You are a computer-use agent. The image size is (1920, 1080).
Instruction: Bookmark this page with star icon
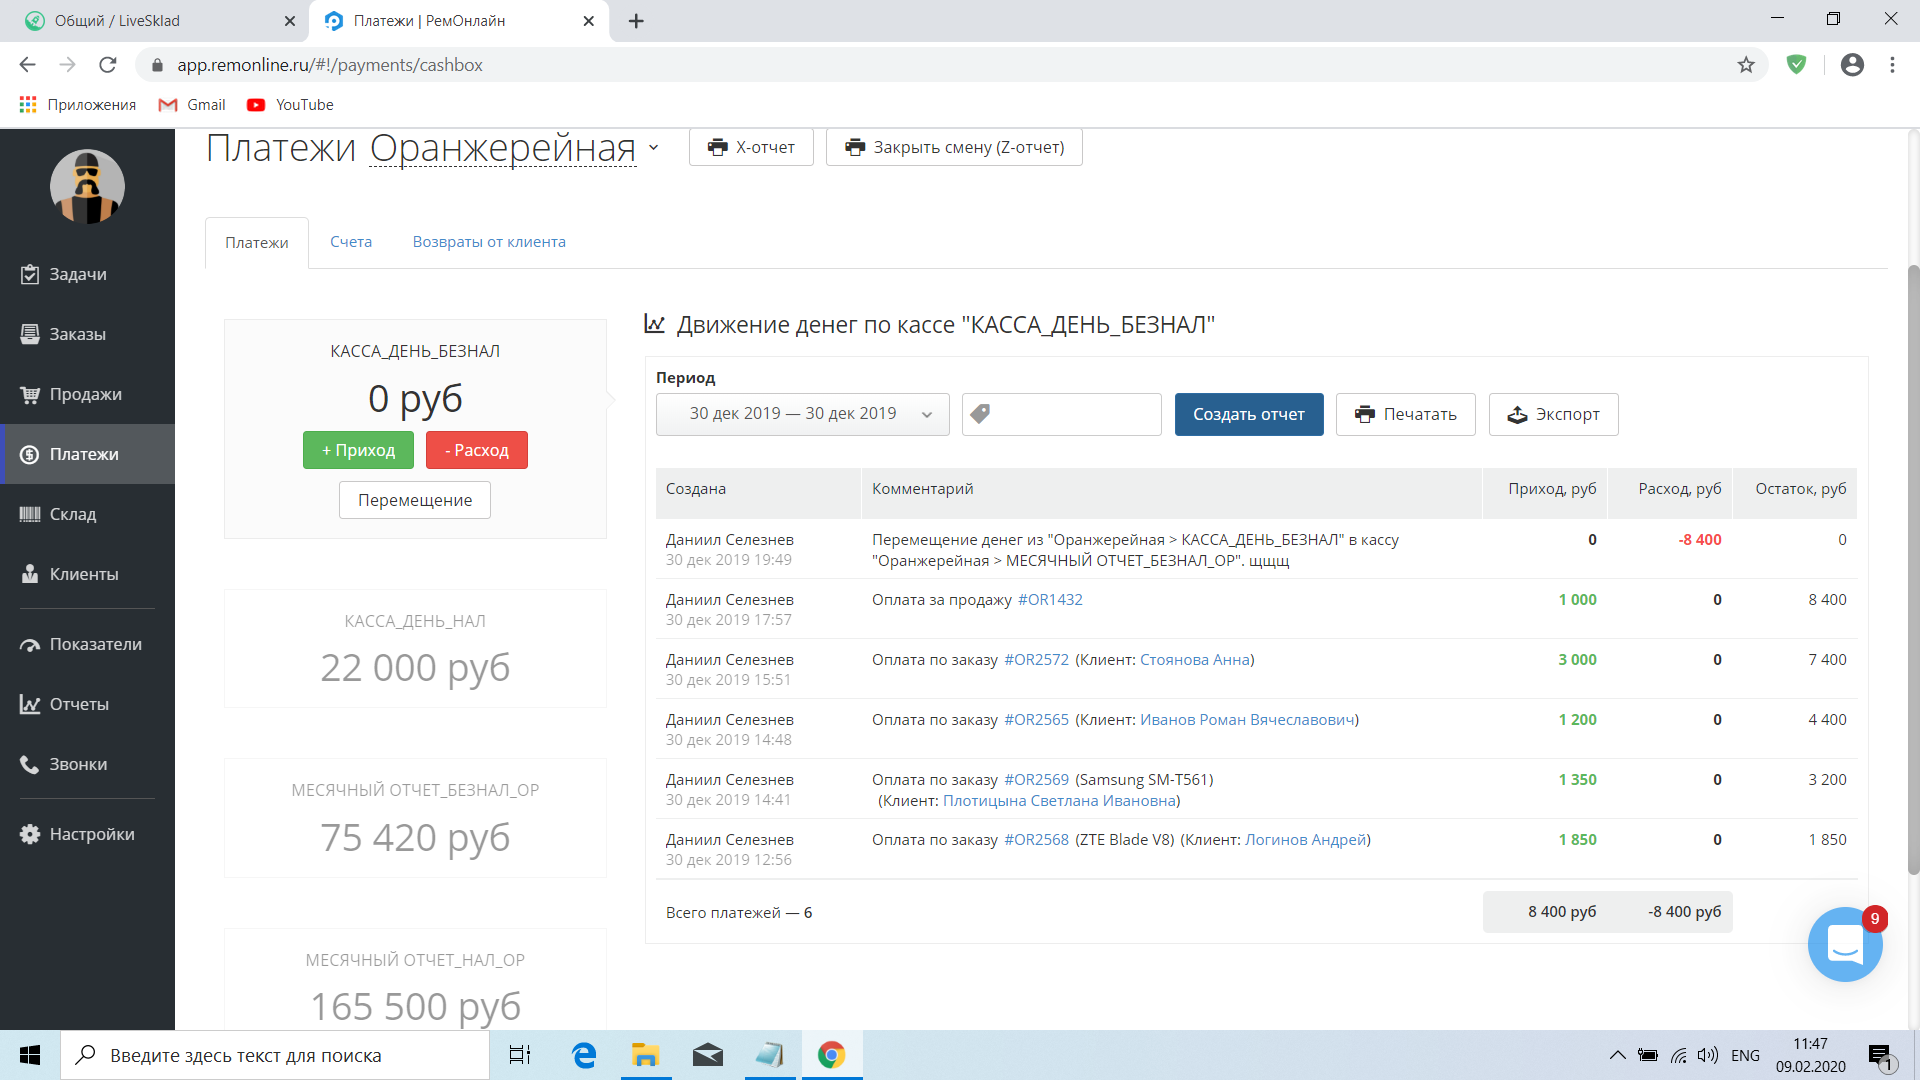pos(1746,65)
